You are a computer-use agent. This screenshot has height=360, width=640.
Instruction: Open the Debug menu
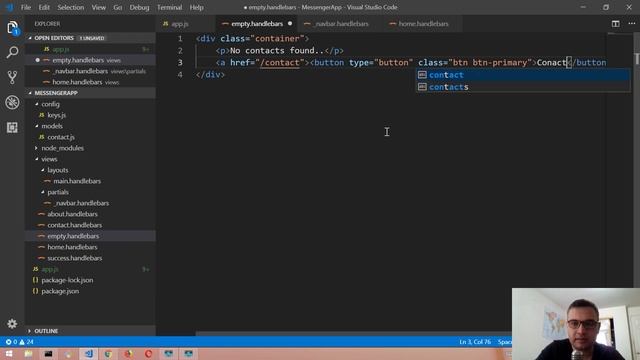click(x=139, y=7)
